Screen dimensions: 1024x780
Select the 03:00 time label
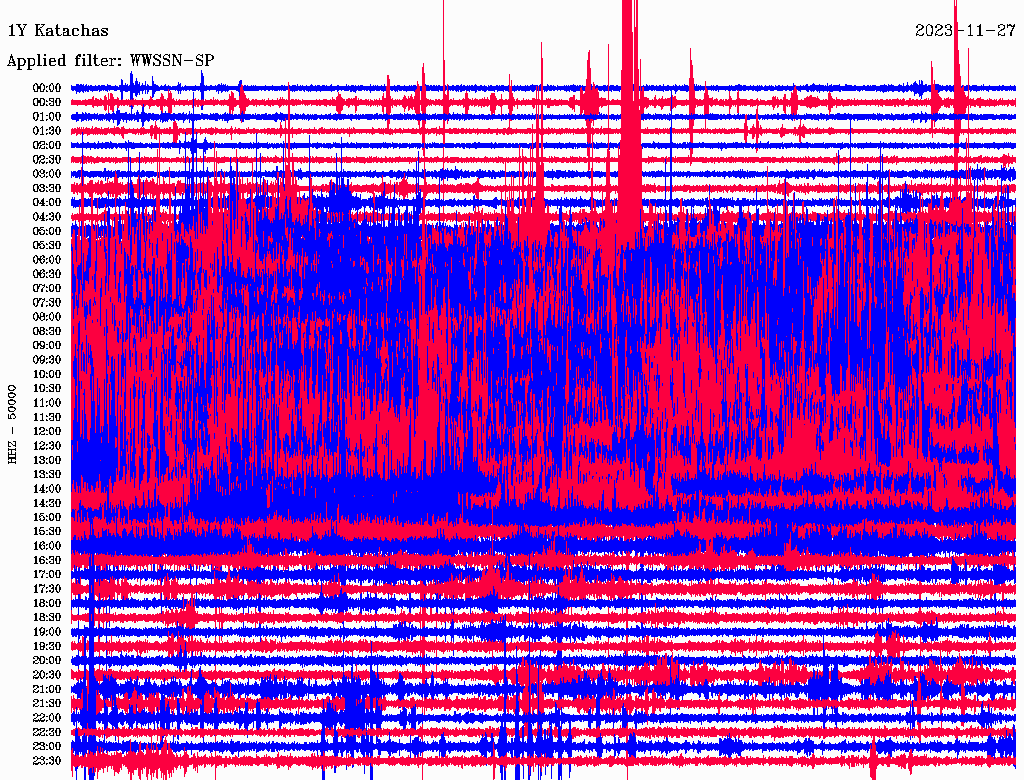point(47,174)
